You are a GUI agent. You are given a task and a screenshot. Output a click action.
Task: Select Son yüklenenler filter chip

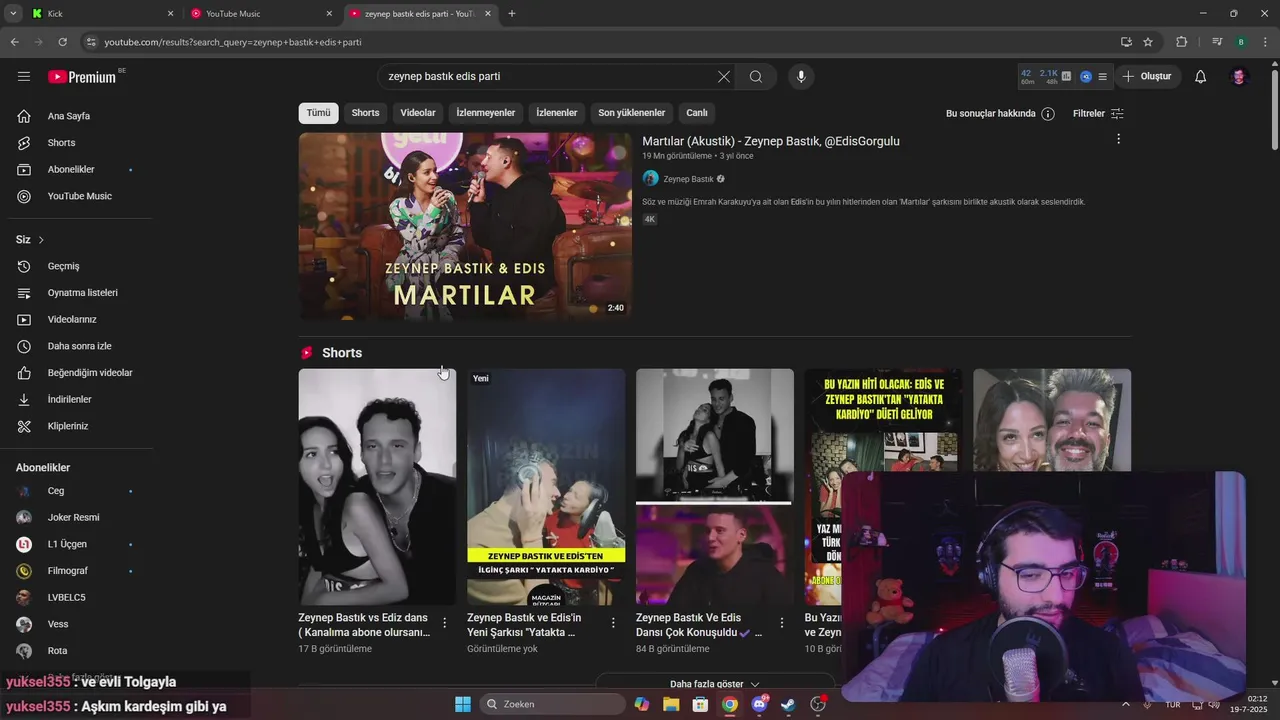(x=632, y=113)
